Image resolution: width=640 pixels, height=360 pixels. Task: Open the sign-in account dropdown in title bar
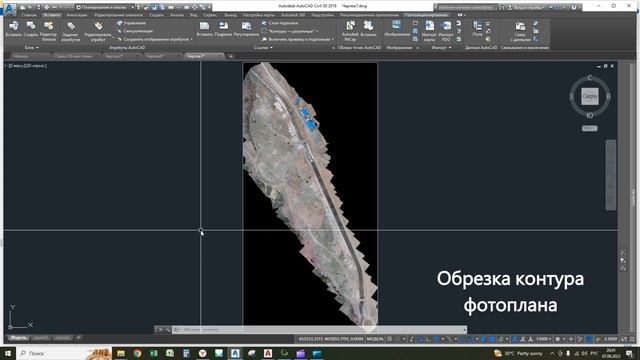[529, 7]
